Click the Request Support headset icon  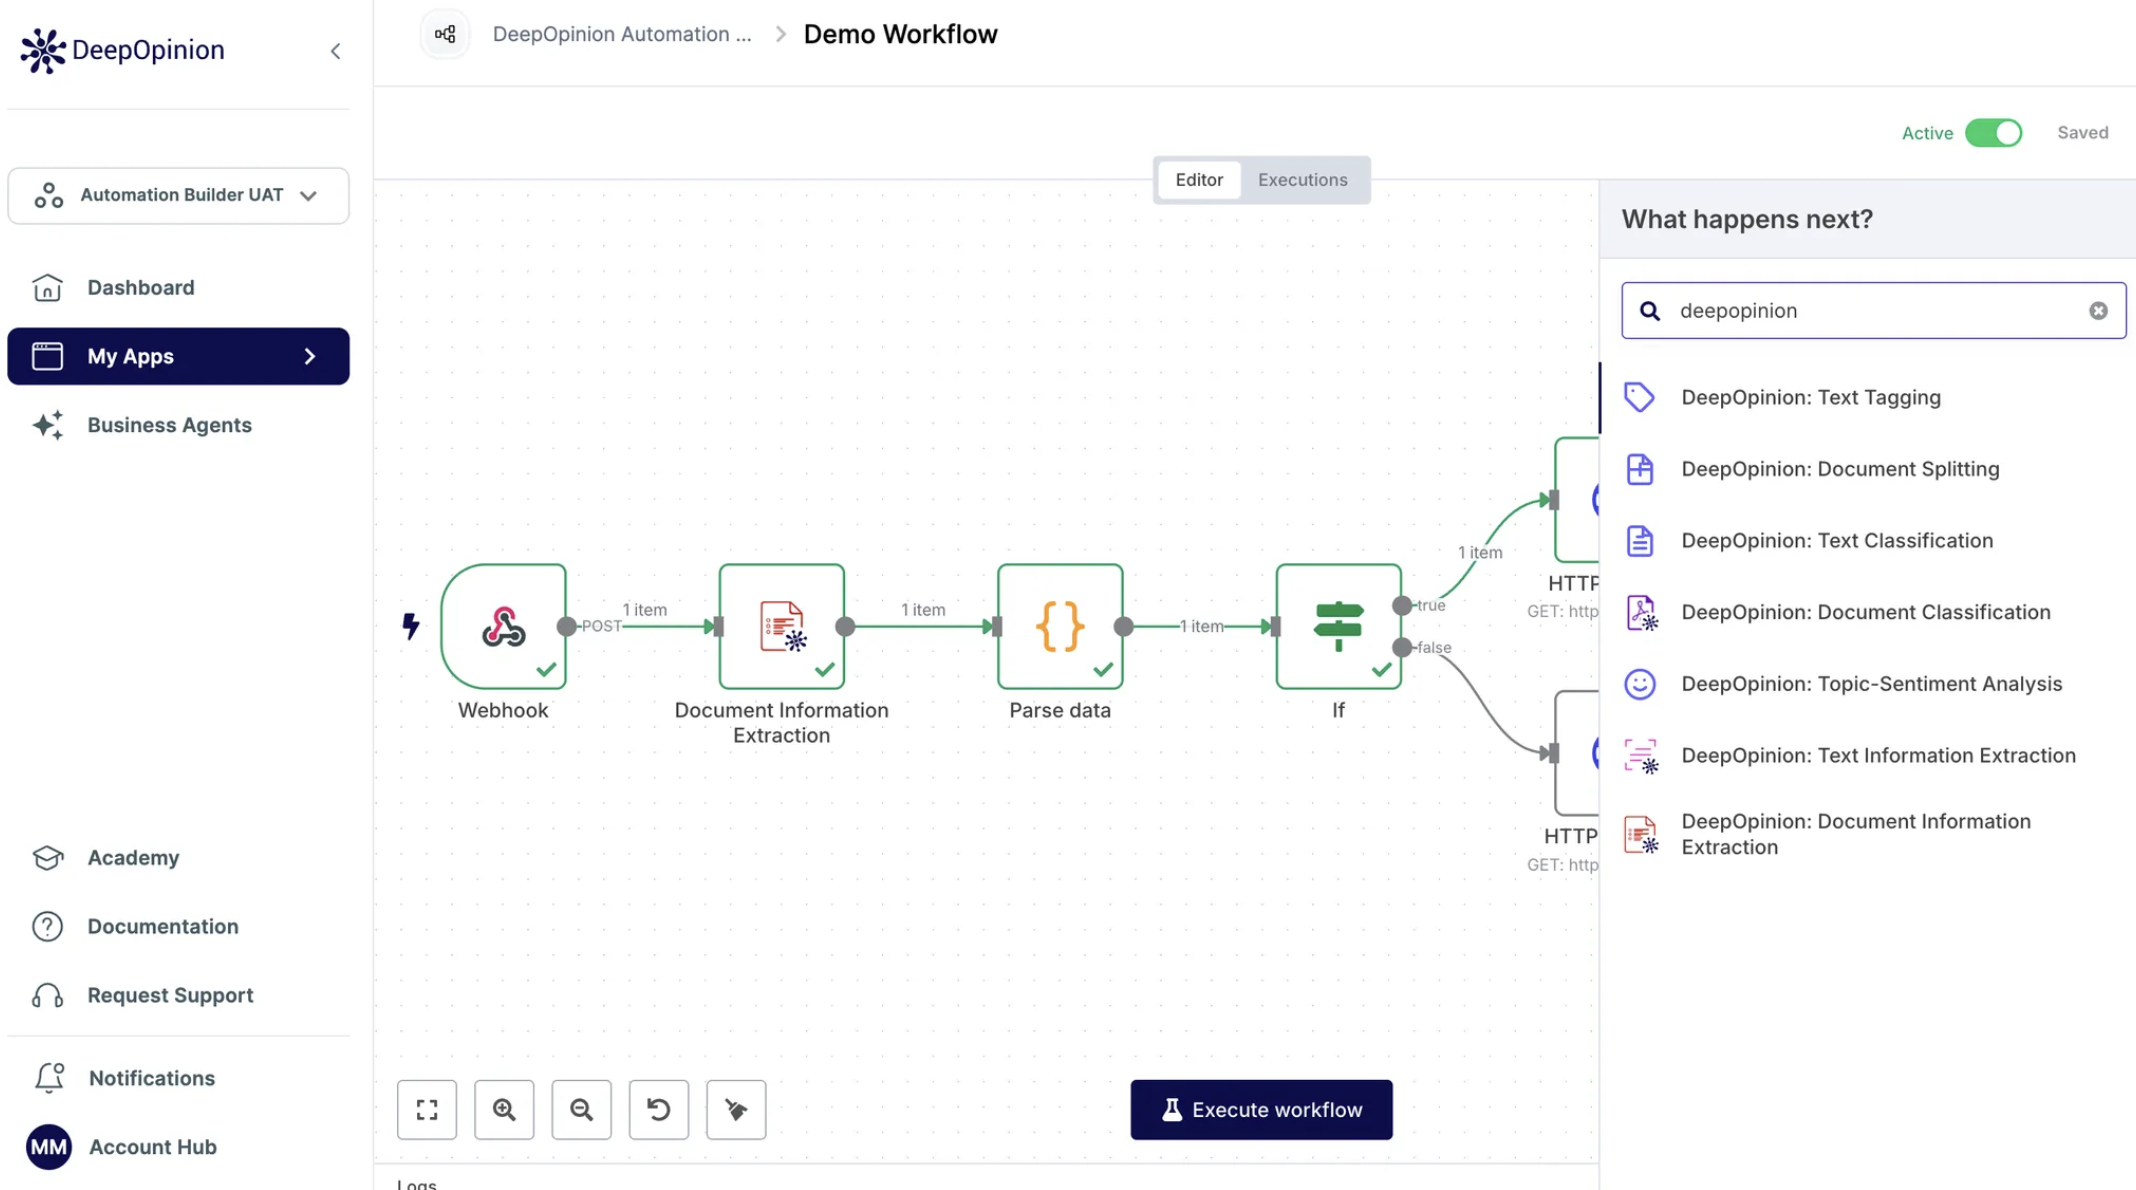(47, 996)
